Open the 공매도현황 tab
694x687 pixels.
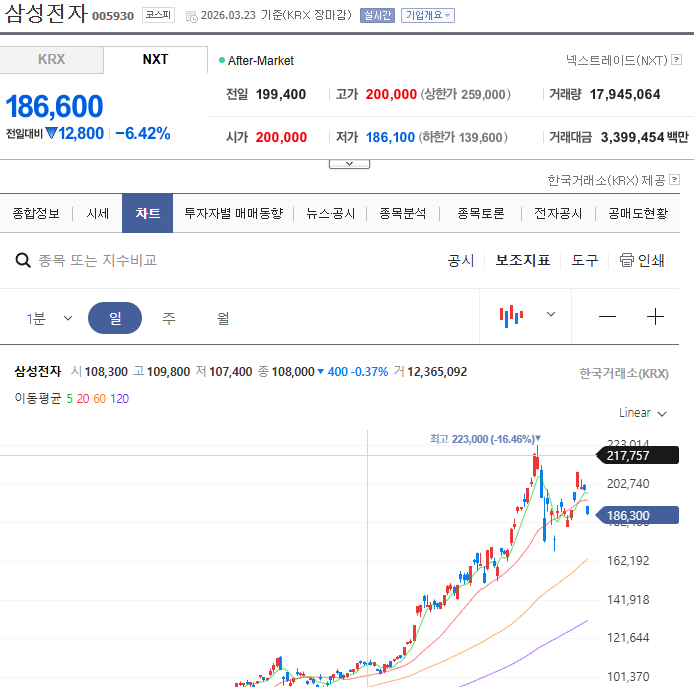click(x=638, y=213)
